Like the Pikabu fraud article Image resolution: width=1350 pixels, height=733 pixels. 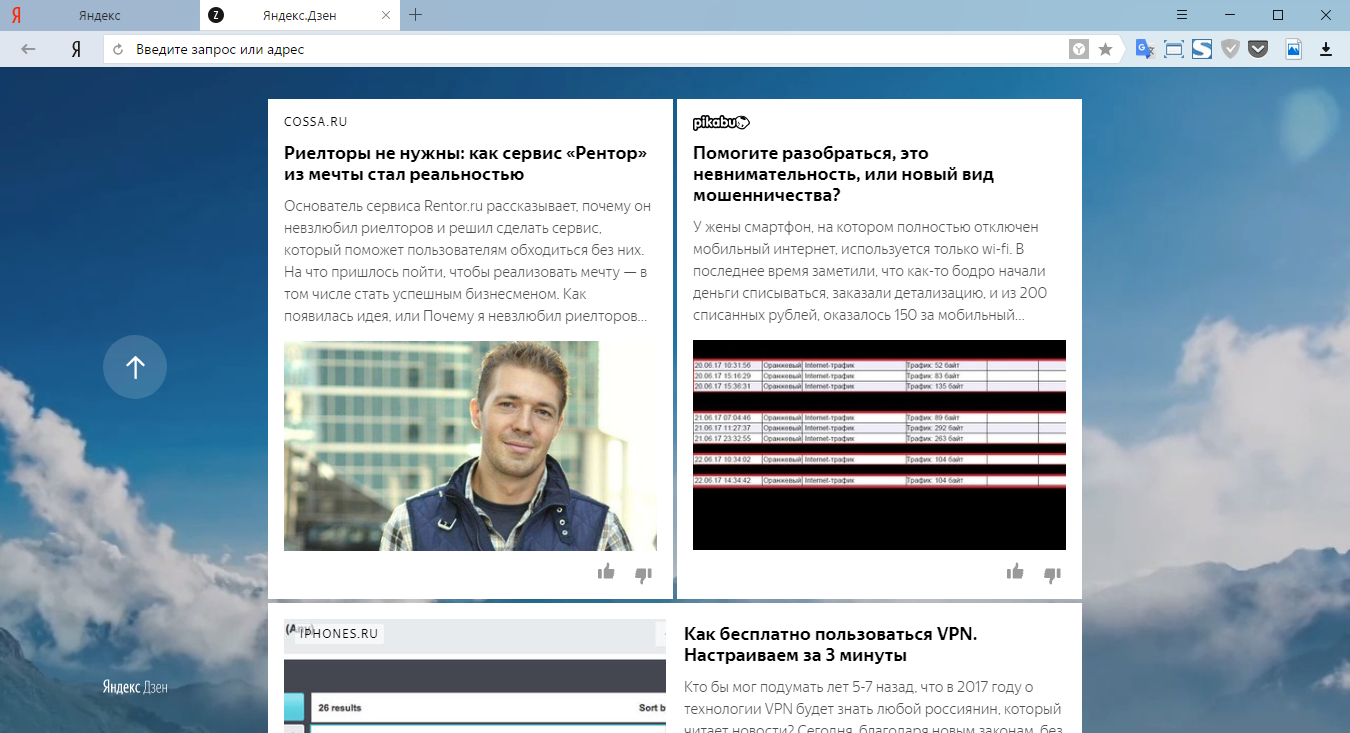tap(1015, 572)
